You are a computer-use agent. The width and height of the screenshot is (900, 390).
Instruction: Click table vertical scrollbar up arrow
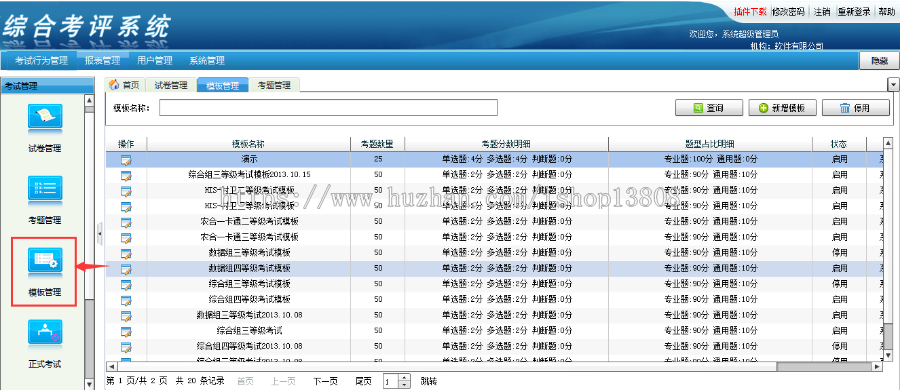[x=888, y=143]
